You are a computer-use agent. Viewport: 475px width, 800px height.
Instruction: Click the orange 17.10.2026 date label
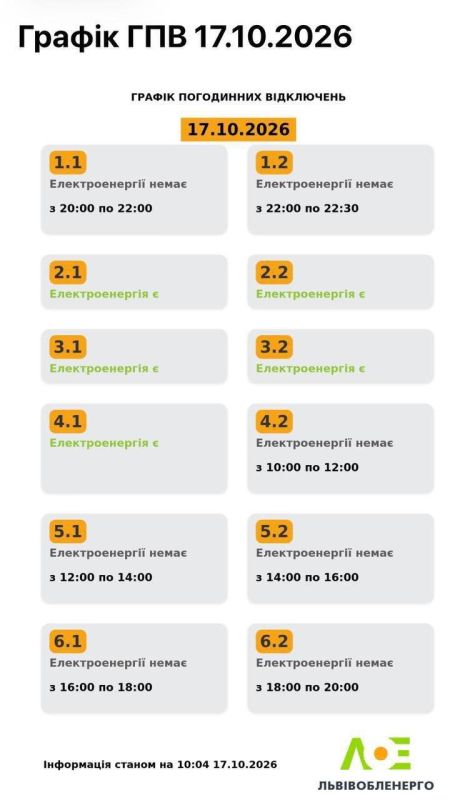(x=238, y=129)
